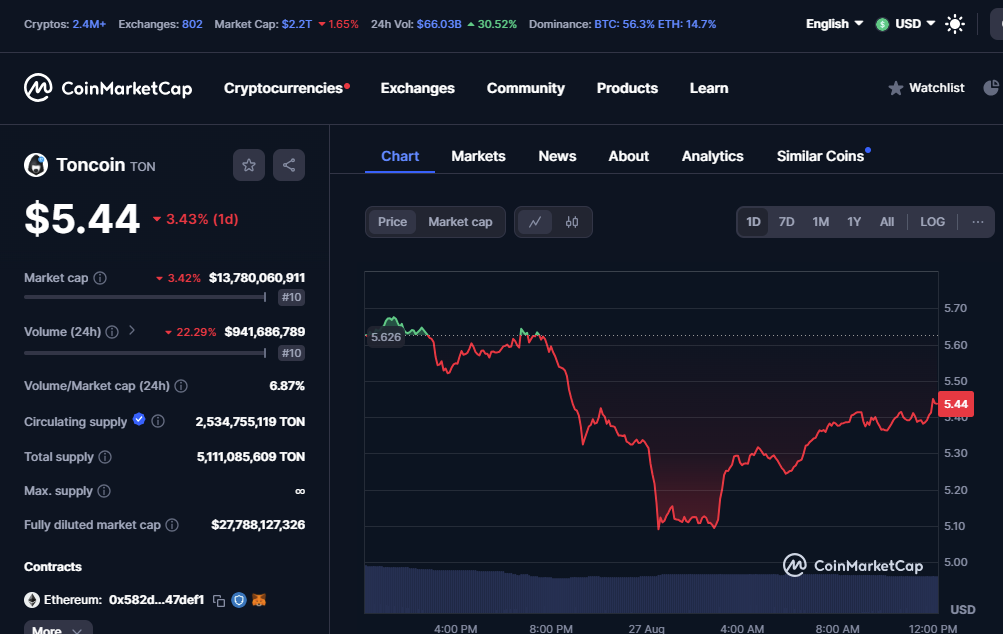The height and width of the screenshot is (634, 1003).
Task: Expand Volume (24h) details chevron
Action: (x=132, y=330)
